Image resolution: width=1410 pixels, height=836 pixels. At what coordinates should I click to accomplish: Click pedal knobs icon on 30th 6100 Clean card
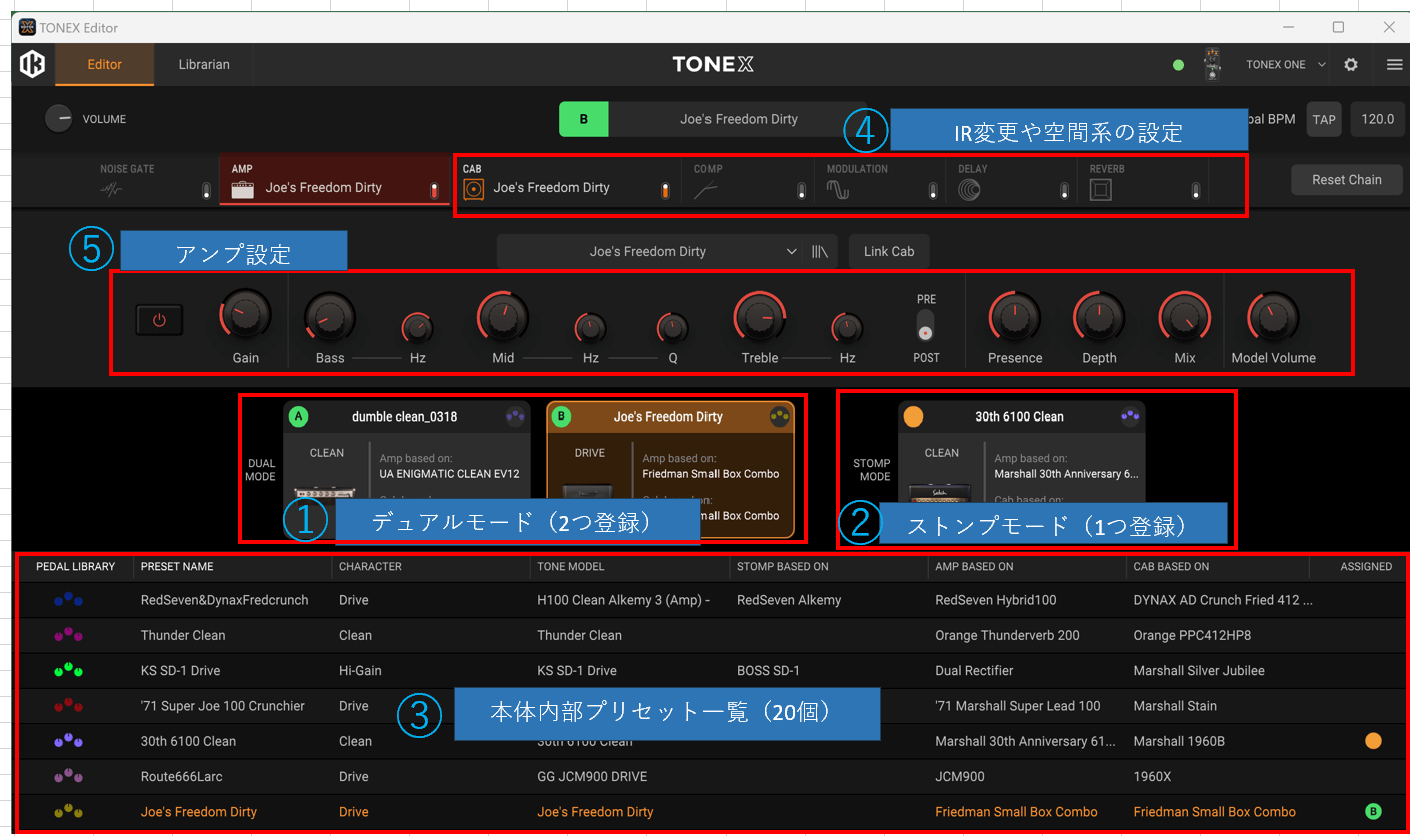1130,416
